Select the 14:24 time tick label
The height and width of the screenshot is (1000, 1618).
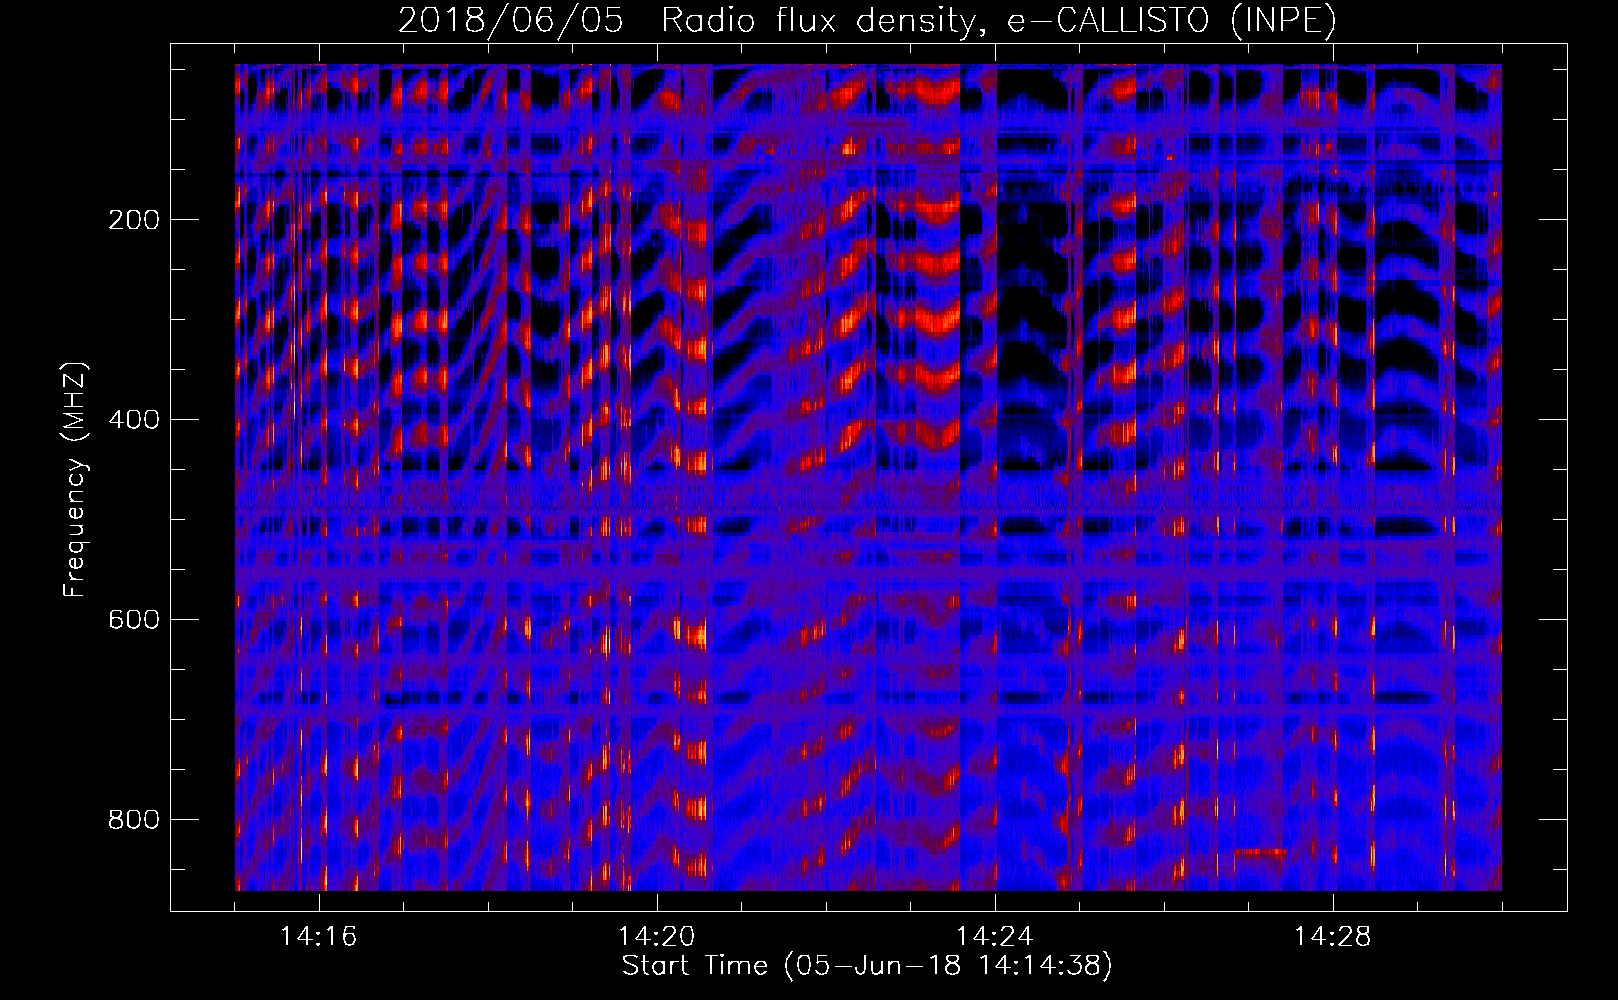[x=995, y=937]
